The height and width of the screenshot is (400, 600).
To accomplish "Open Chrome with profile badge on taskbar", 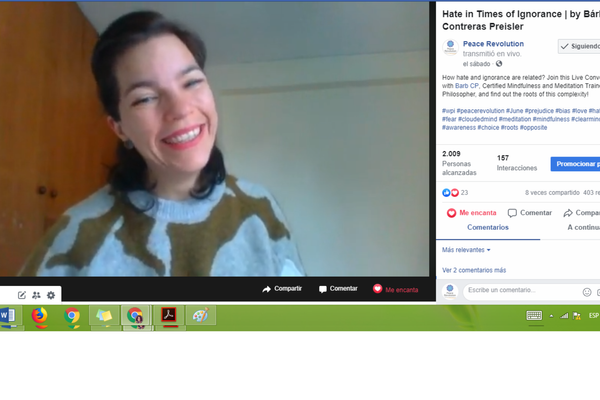I will (135, 316).
